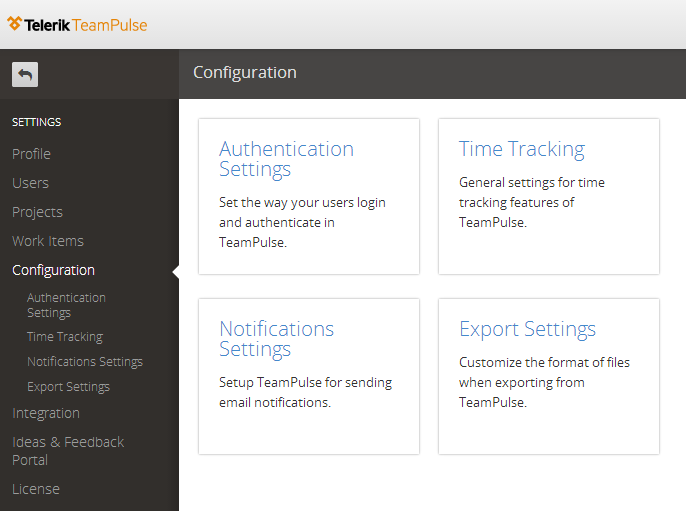
Task: Open the Profile settings page
Action: click(32, 154)
